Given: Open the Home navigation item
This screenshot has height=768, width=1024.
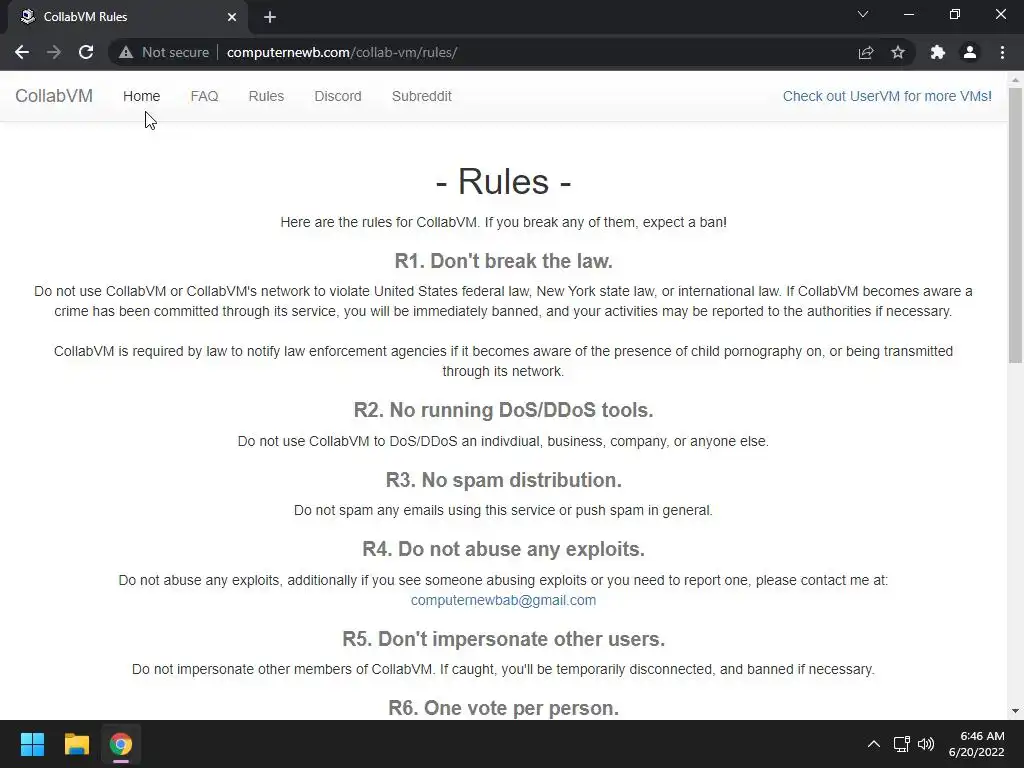Looking at the screenshot, I should coord(142,96).
